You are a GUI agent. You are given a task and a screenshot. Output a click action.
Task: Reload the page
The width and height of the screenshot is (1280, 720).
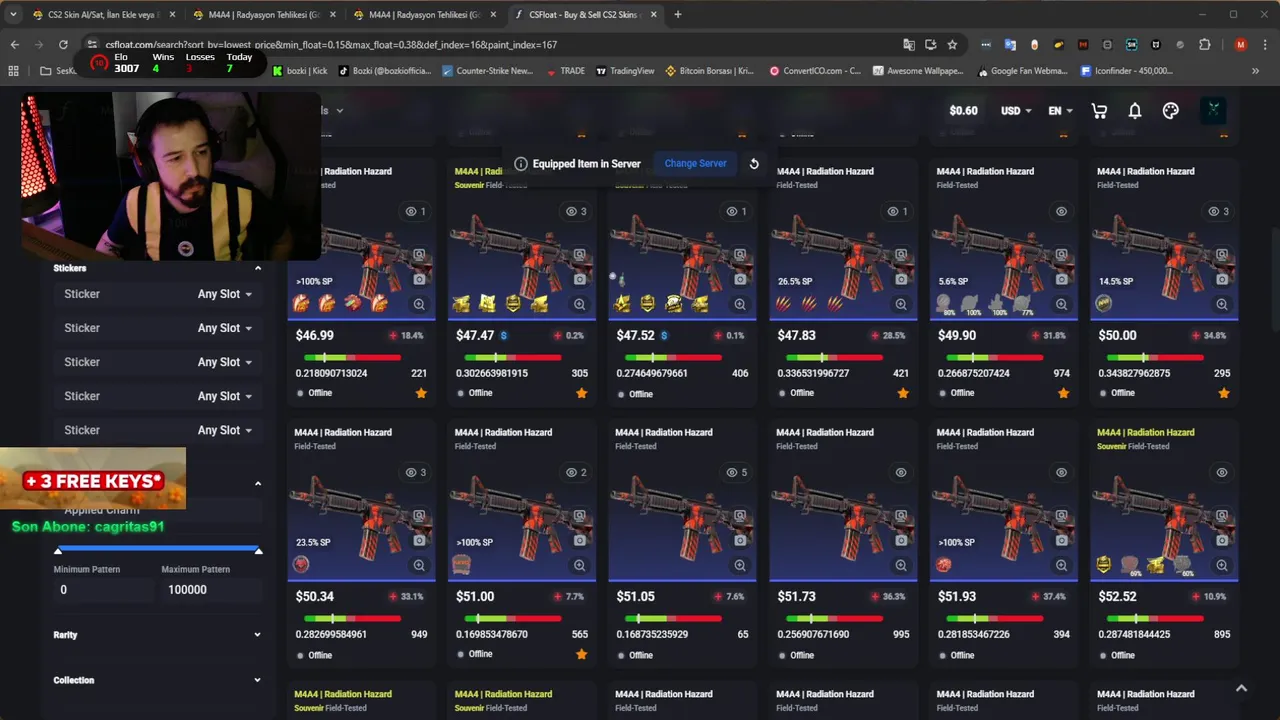click(63, 45)
